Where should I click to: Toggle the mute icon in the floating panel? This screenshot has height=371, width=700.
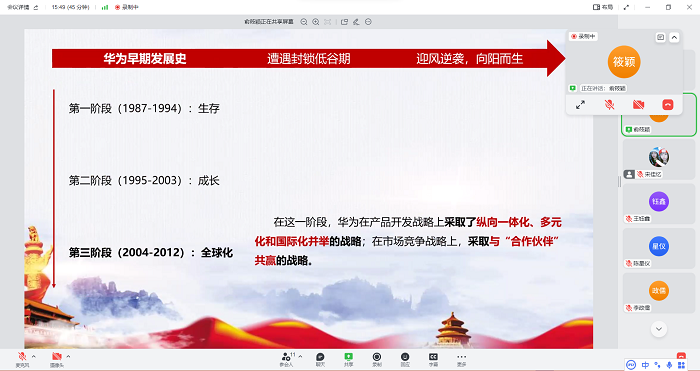tap(609, 105)
